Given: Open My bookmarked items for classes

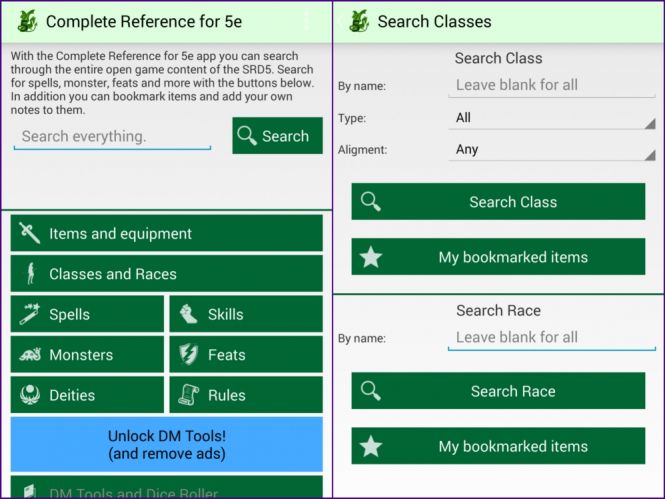Looking at the screenshot, I should tap(498, 256).
